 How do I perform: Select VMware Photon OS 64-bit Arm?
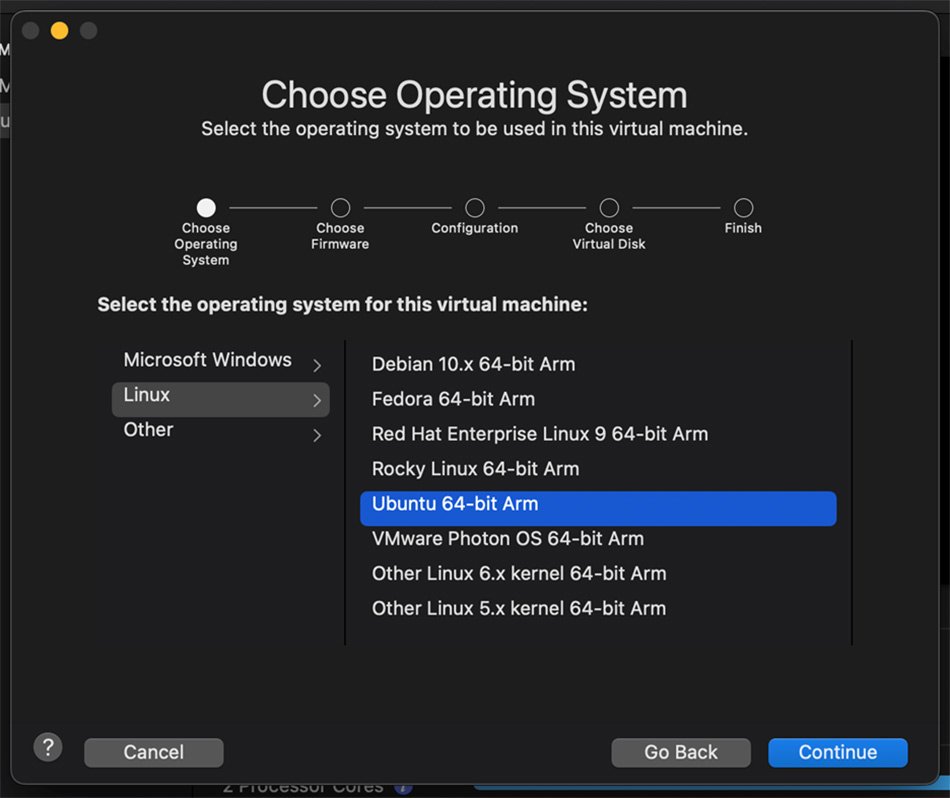pyautogui.click(x=507, y=539)
